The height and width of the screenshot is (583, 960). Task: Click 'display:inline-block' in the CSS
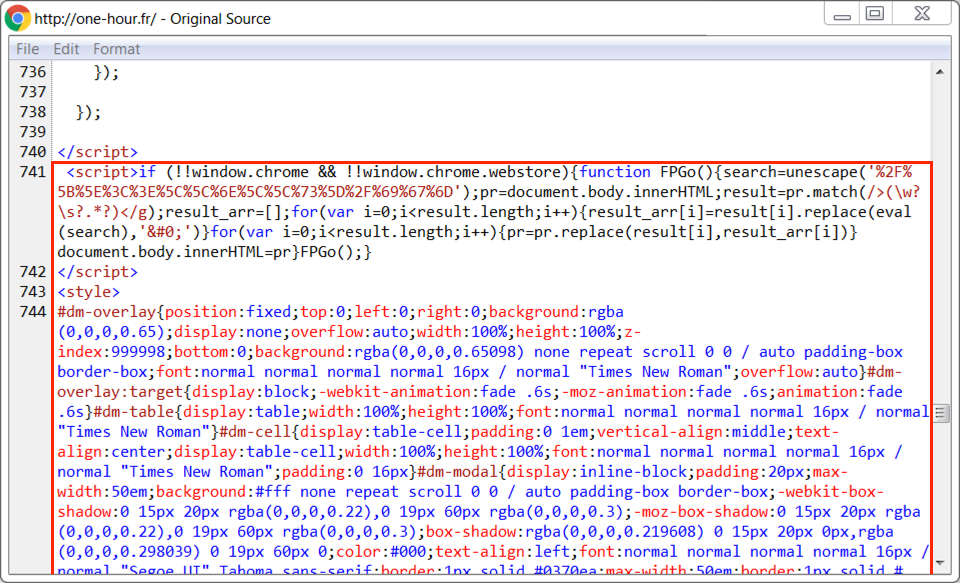(x=596, y=472)
